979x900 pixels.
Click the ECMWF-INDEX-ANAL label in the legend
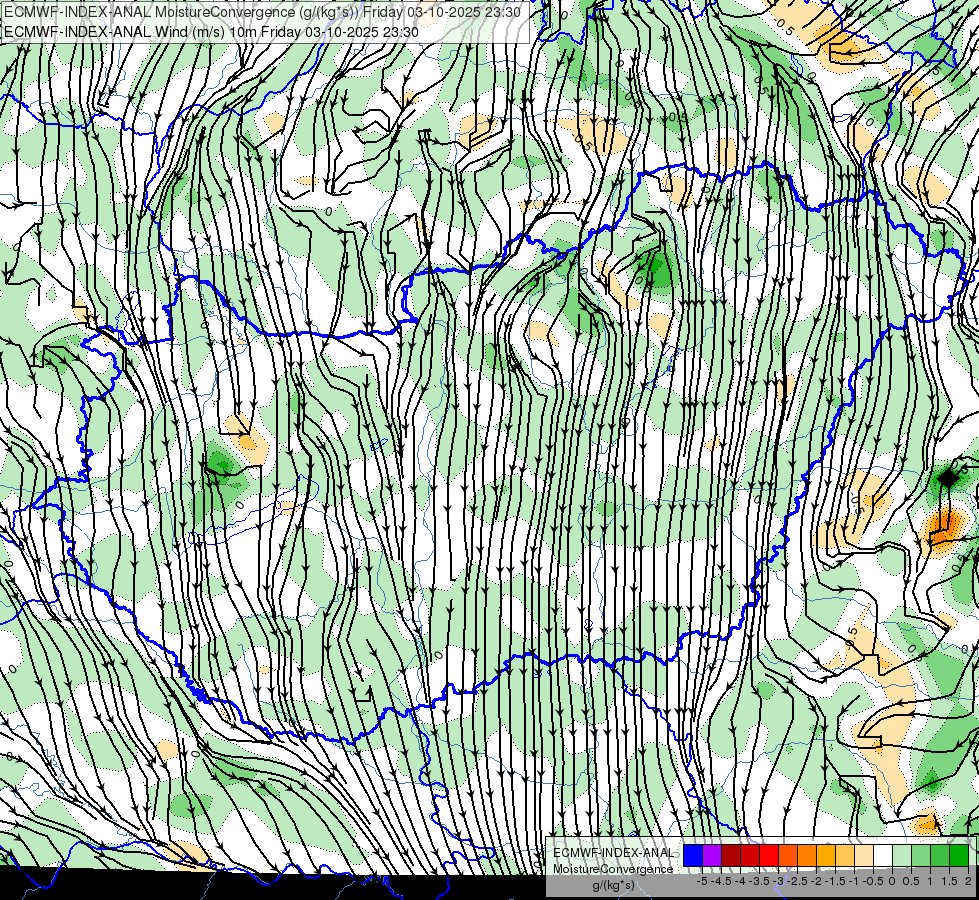tap(613, 853)
